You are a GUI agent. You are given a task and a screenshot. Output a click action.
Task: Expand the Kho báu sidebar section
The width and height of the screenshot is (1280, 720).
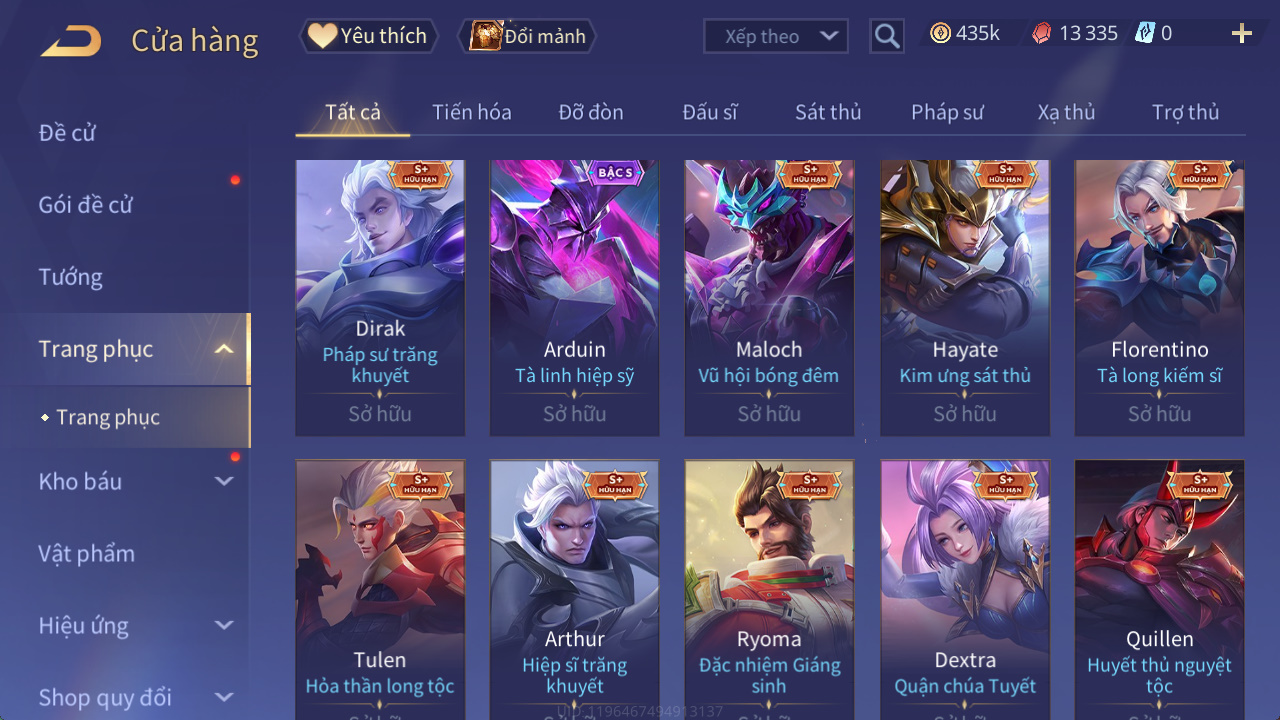point(224,481)
